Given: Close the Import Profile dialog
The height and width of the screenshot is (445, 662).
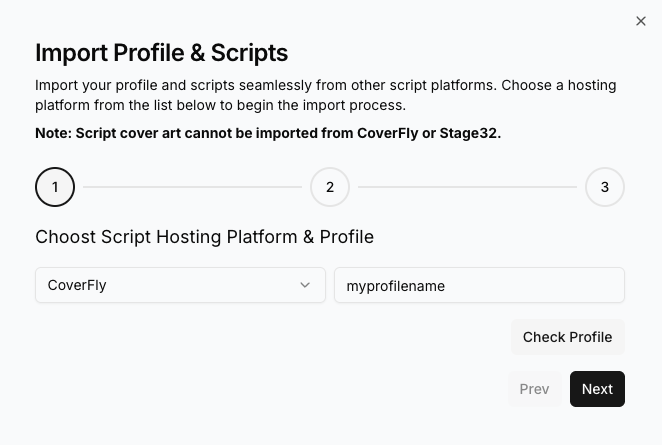Looking at the screenshot, I should [x=641, y=21].
